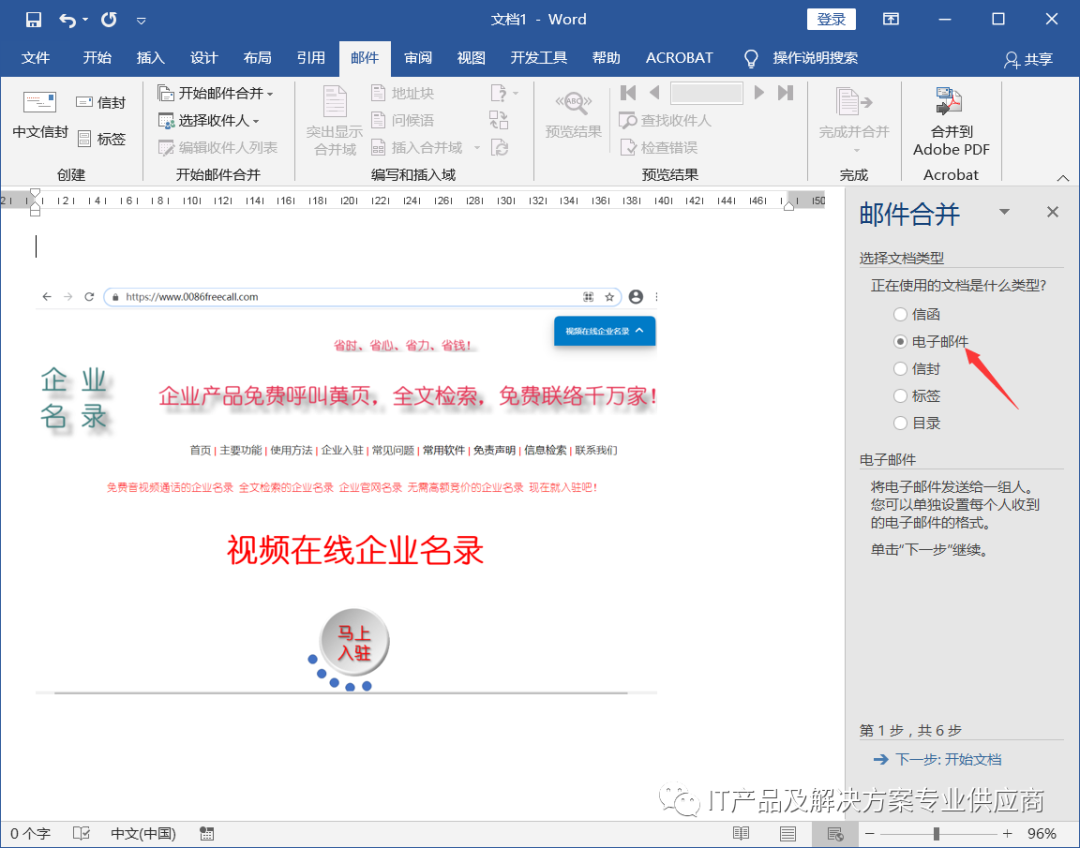1080x848 pixels.
Task: Go to first record arrow
Action: (628, 92)
